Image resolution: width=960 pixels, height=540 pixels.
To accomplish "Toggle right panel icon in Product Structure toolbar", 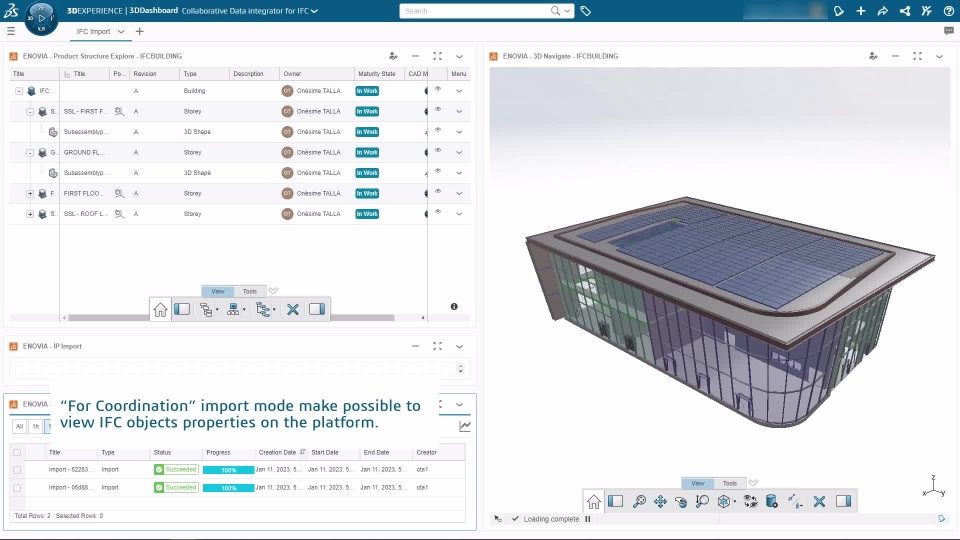I will click(317, 309).
